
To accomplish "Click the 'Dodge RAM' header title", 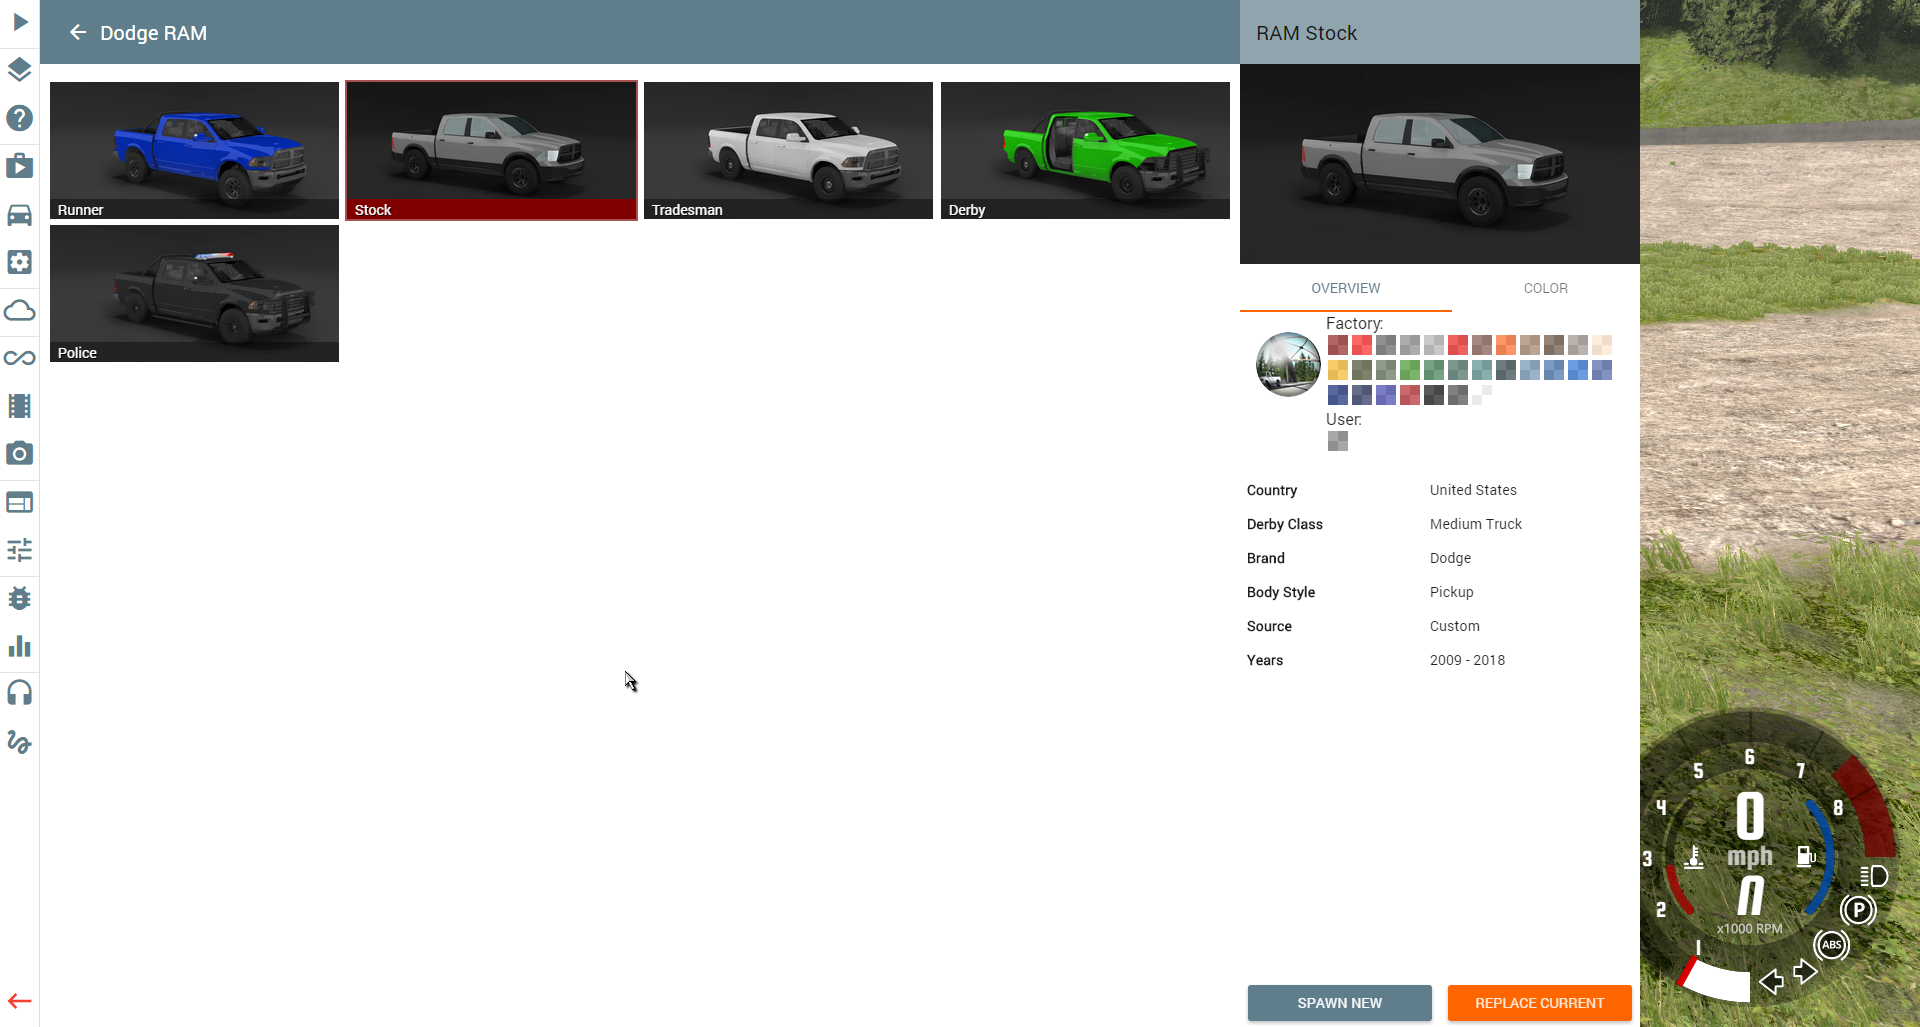I will tap(154, 33).
